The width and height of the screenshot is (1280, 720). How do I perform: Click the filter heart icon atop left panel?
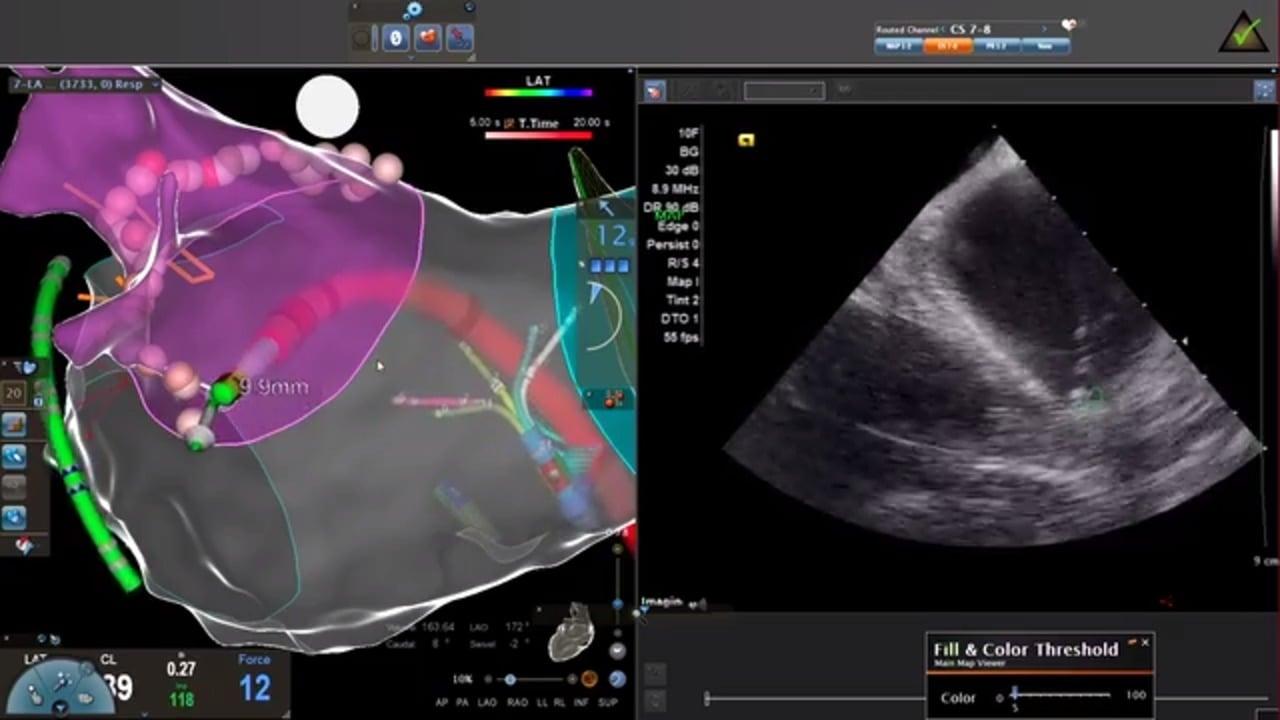point(26,367)
